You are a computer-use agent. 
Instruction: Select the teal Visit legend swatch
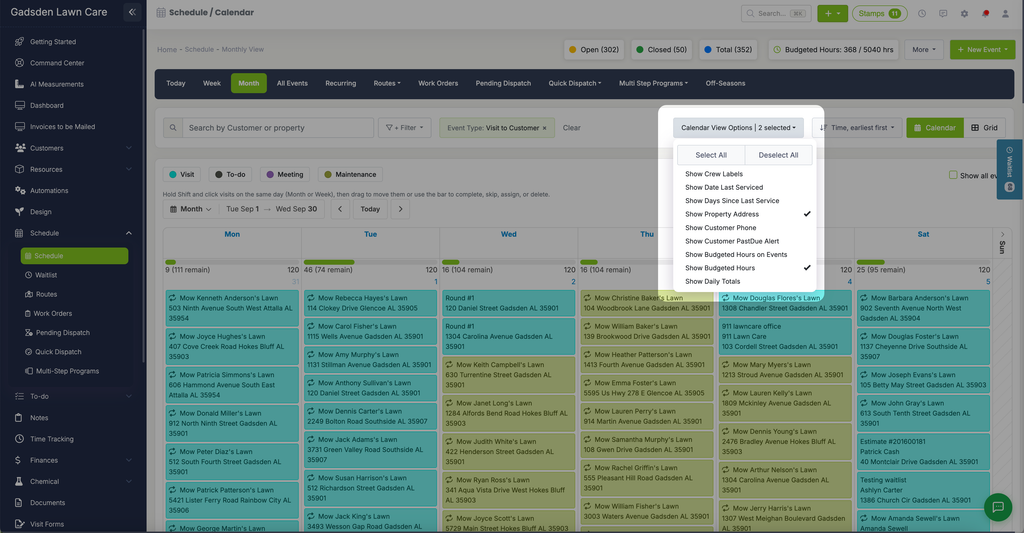pos(173,174)
